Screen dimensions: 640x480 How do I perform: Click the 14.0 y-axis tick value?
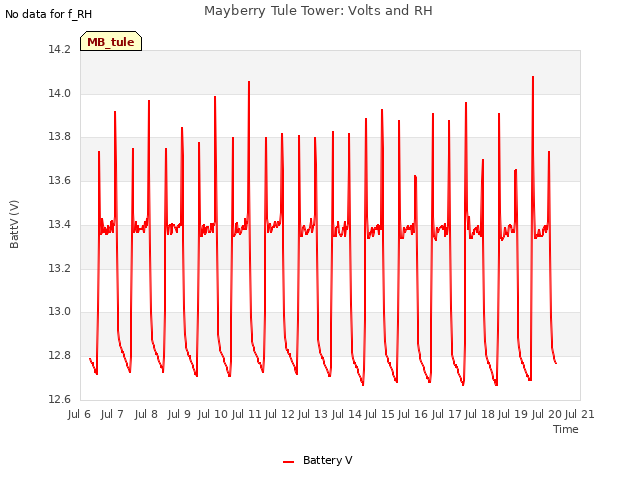pyautogui.click(x=60, y=93)
